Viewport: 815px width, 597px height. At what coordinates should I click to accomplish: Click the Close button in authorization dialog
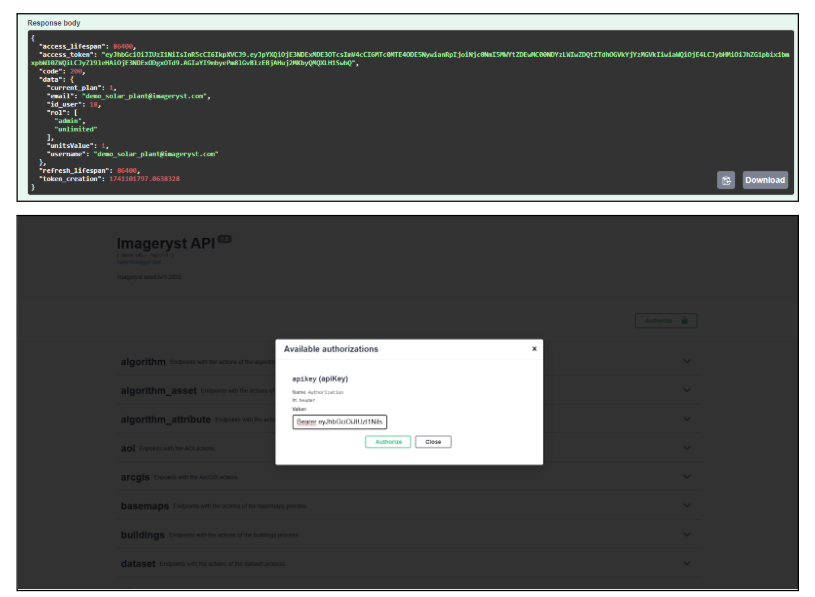[x=433, y=442]
